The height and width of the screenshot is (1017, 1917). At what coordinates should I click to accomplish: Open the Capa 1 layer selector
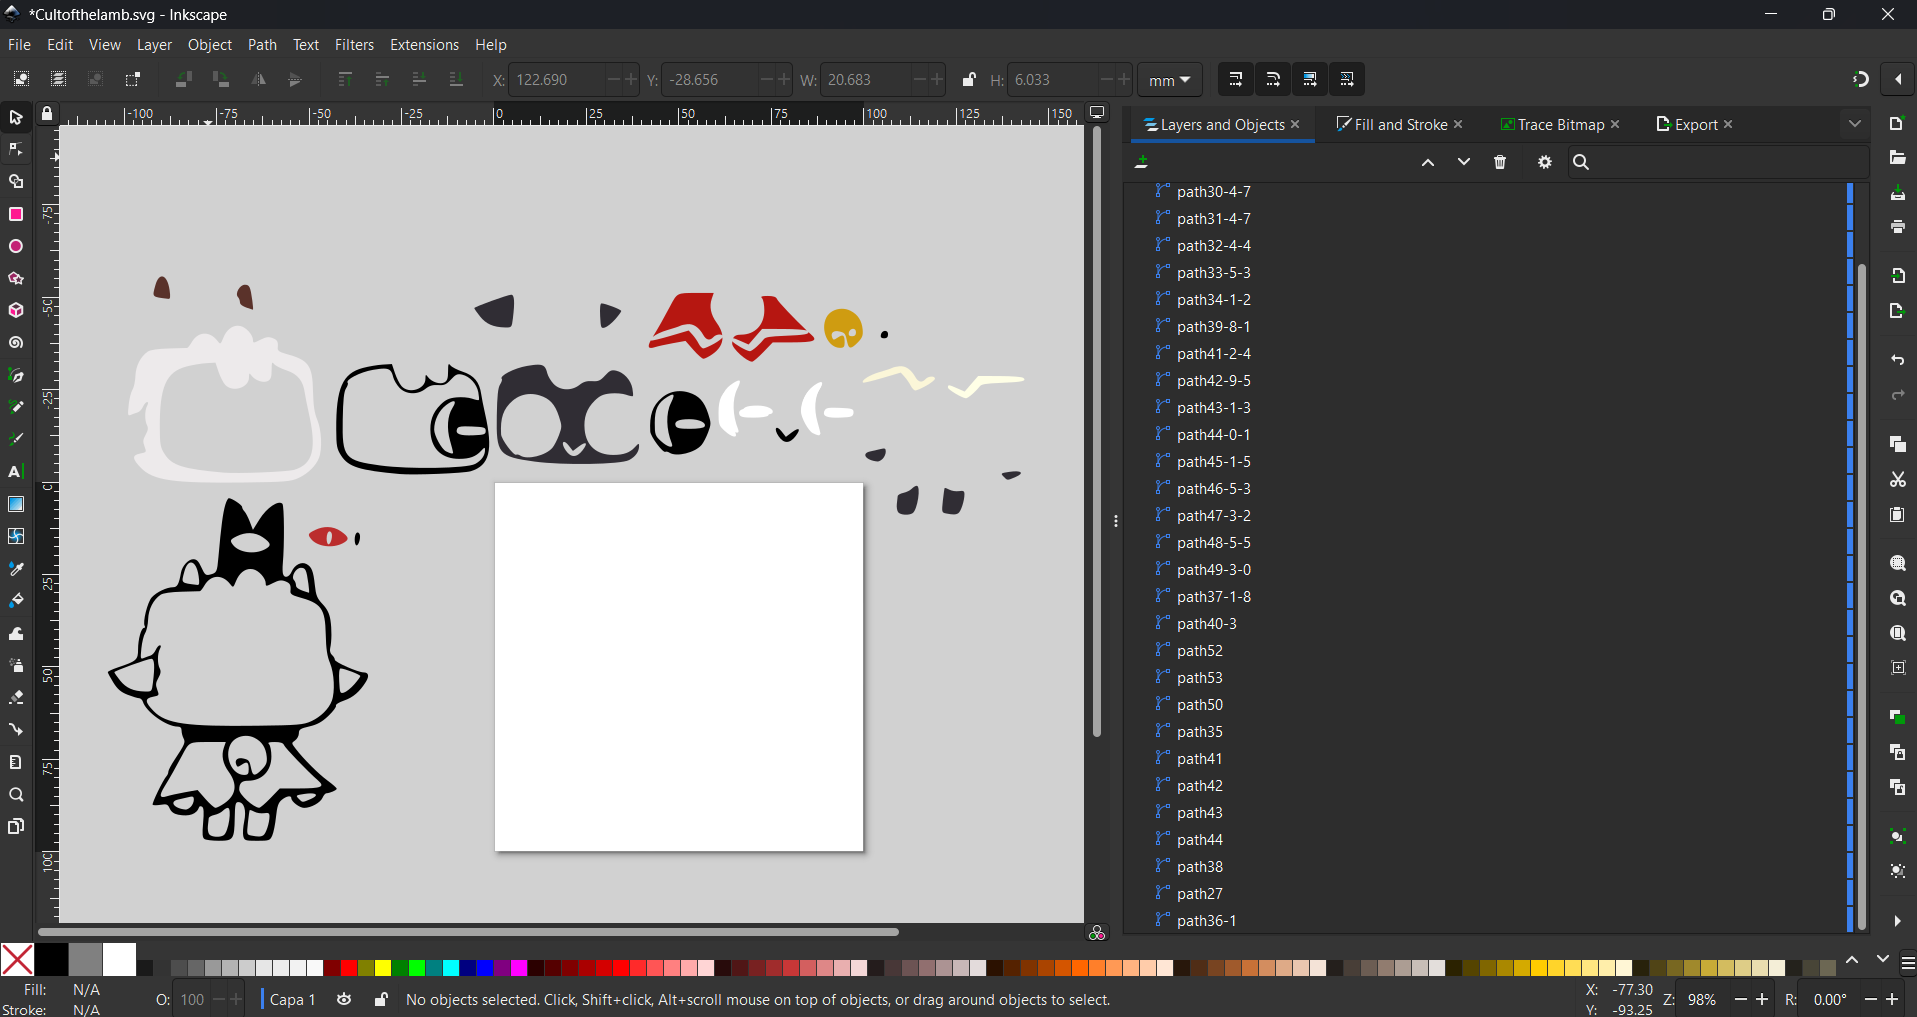[293, 999]
